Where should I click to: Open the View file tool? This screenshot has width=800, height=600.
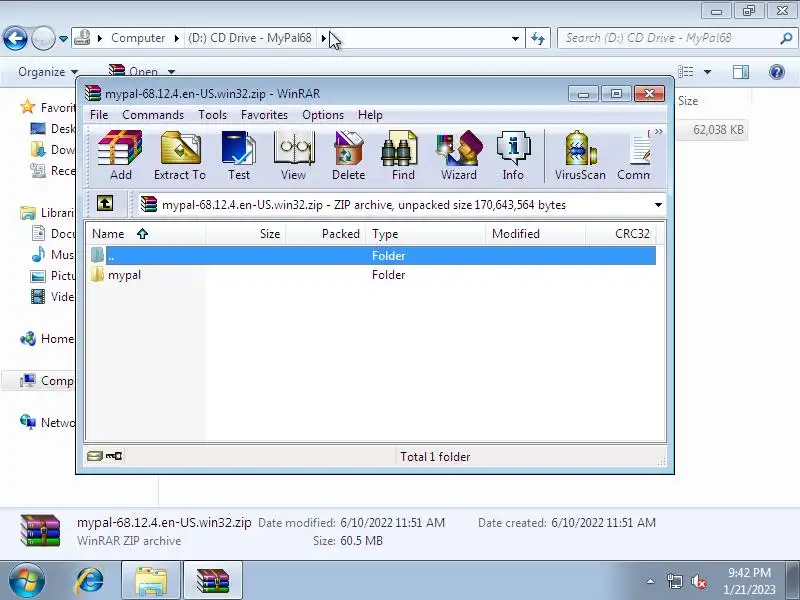tap(293, 156)
